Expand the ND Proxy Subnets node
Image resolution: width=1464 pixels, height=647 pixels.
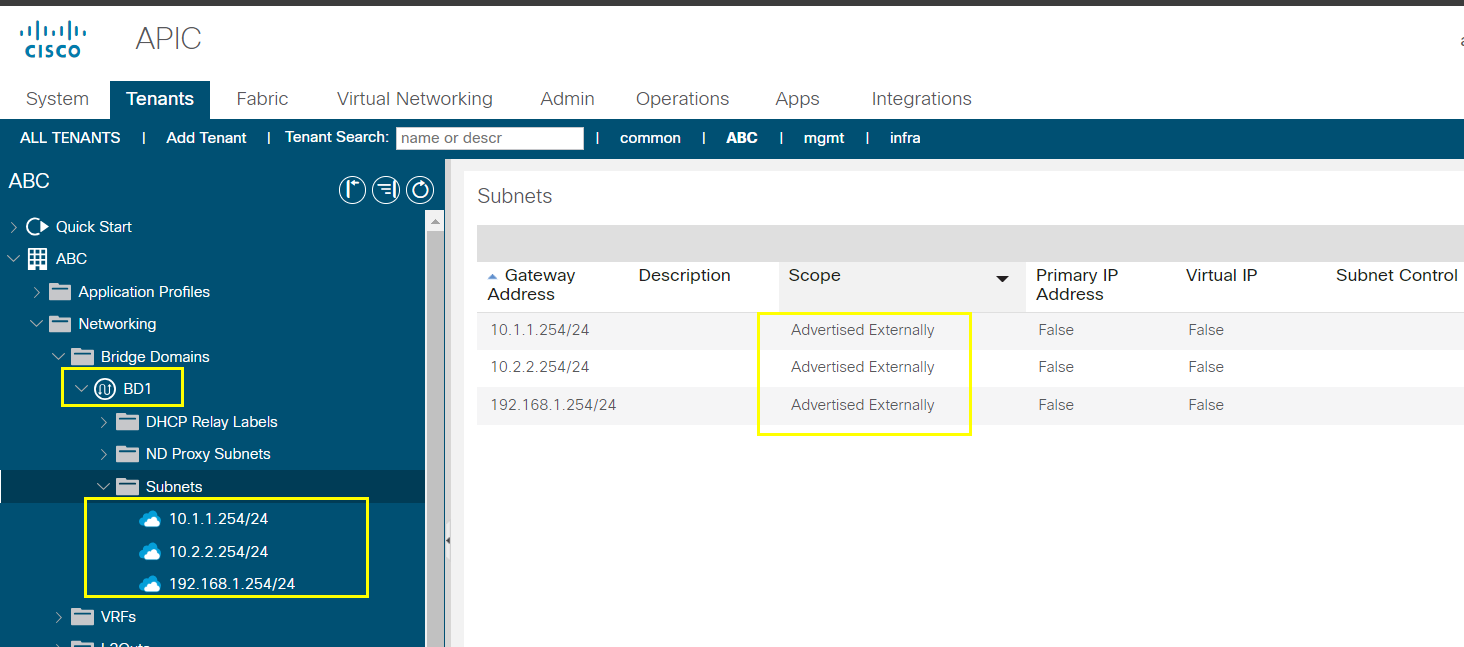[104, 454]
